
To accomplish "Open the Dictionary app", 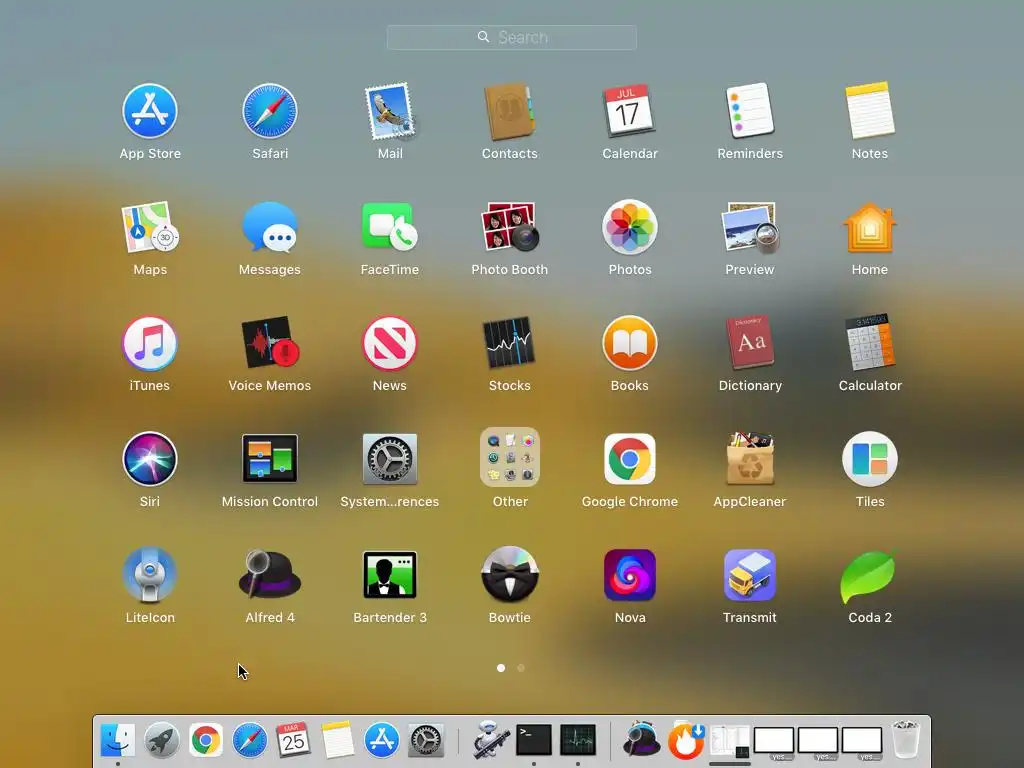I will click(750, 343).
